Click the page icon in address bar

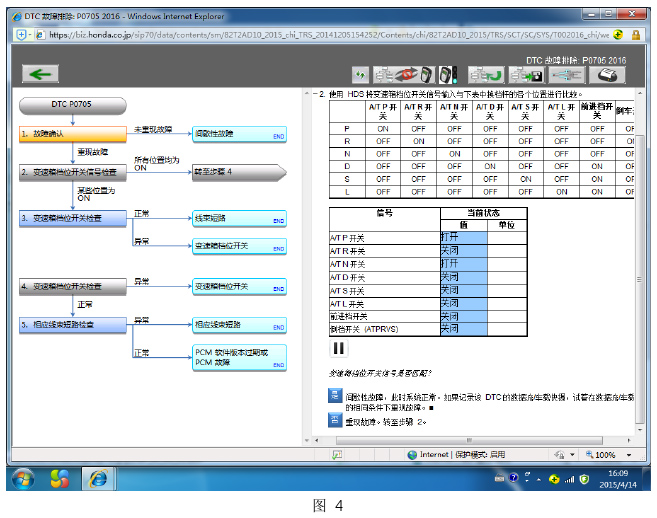[x=40, y=35]
